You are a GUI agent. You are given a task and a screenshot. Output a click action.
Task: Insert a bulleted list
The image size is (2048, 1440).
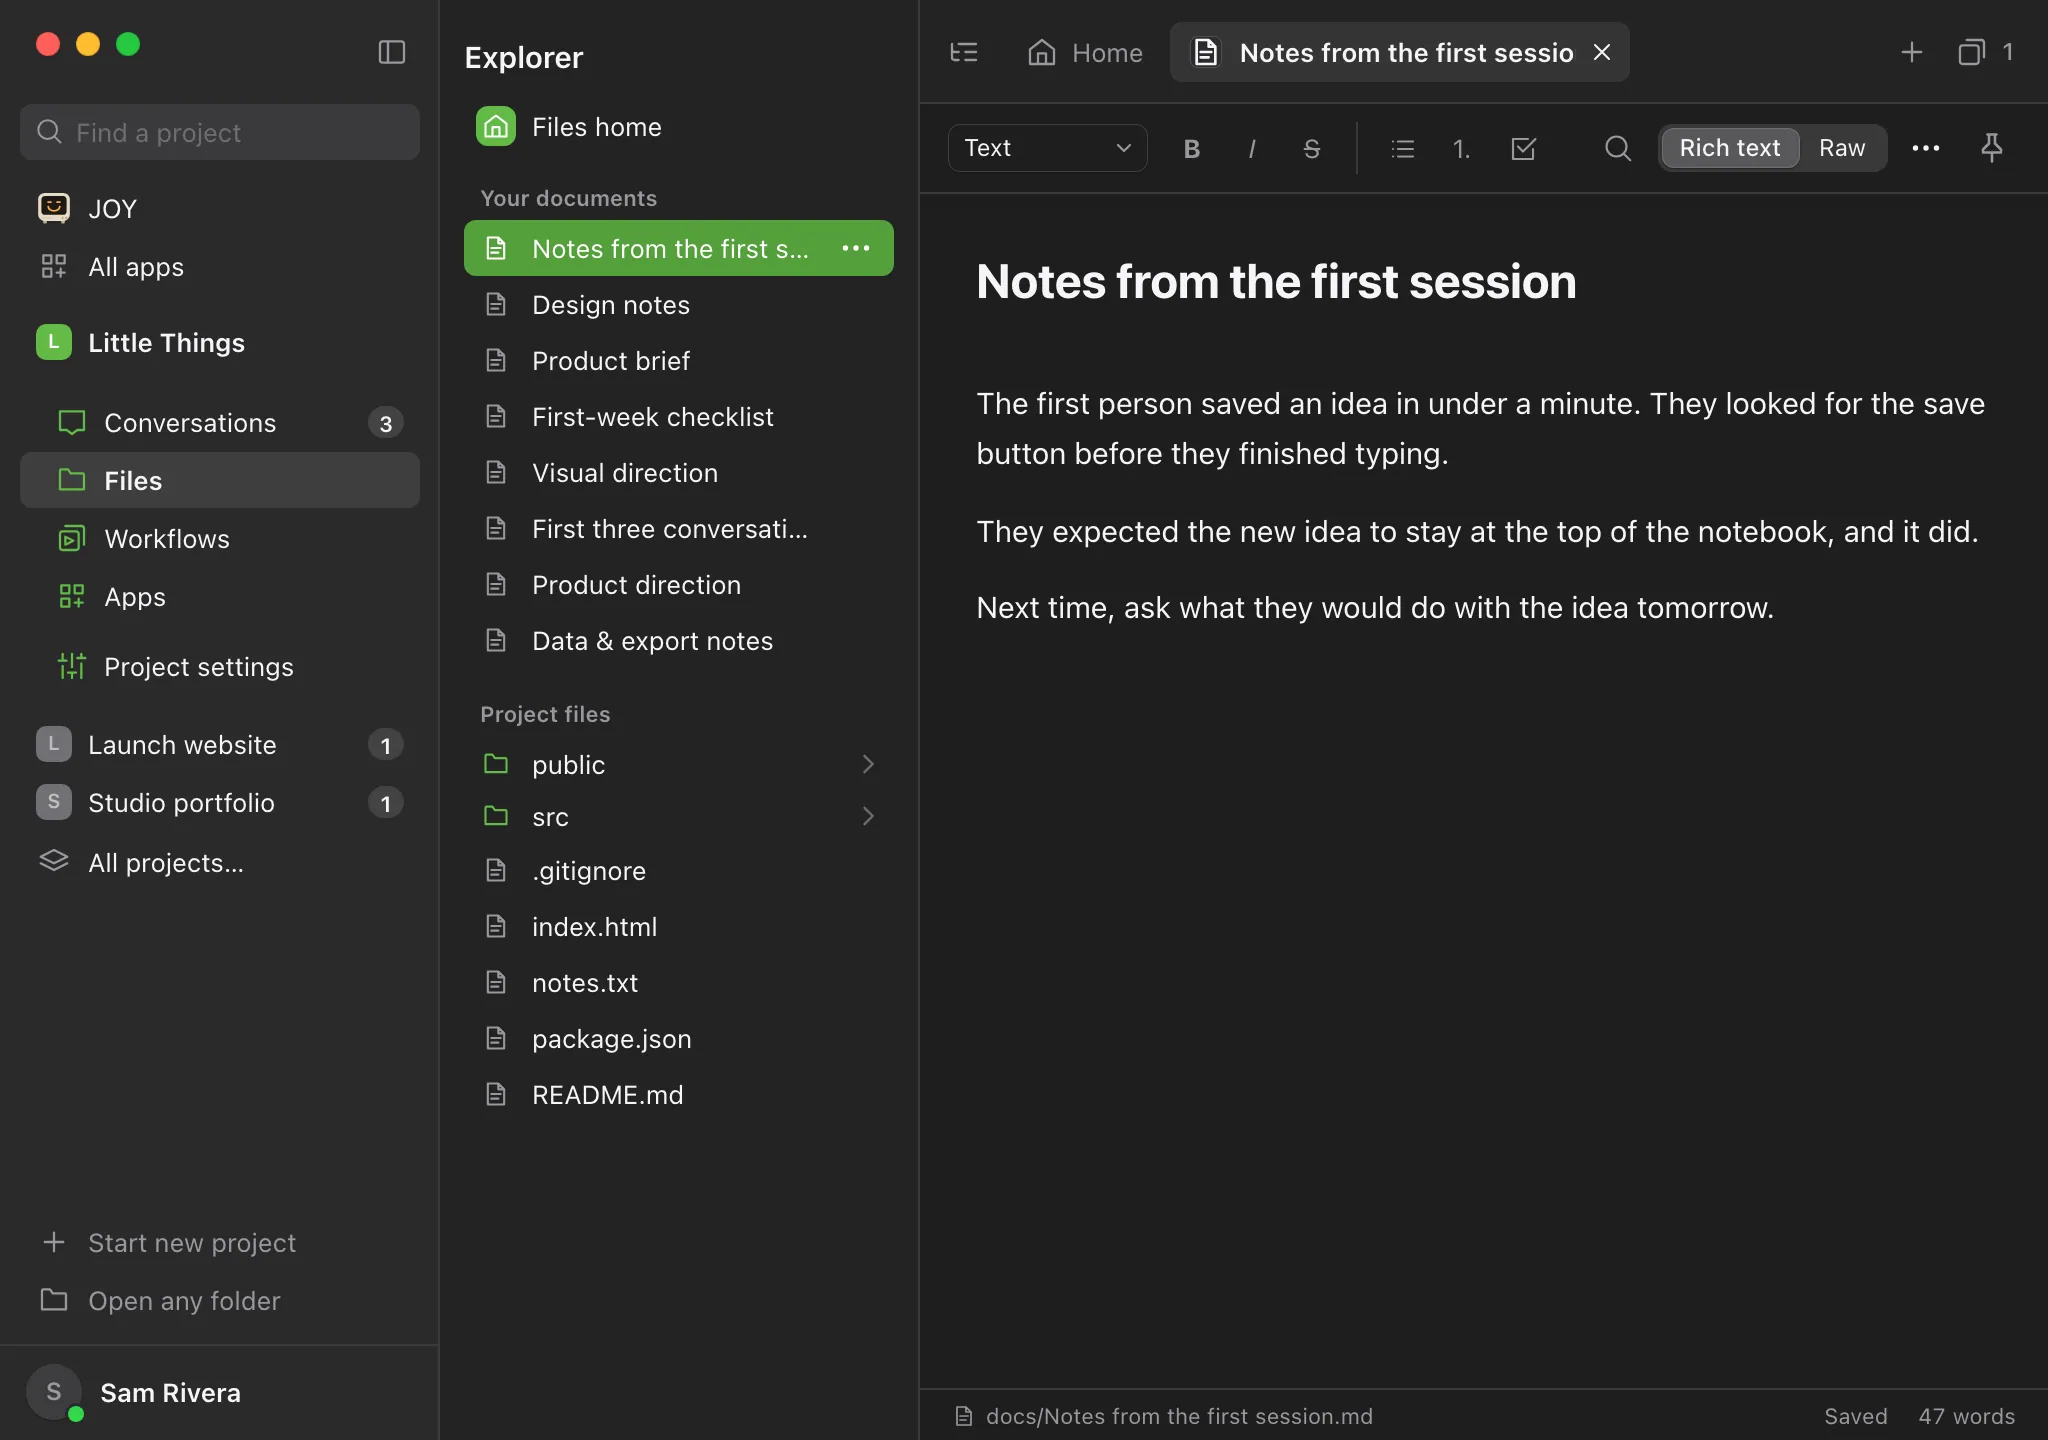(1402, 149)
